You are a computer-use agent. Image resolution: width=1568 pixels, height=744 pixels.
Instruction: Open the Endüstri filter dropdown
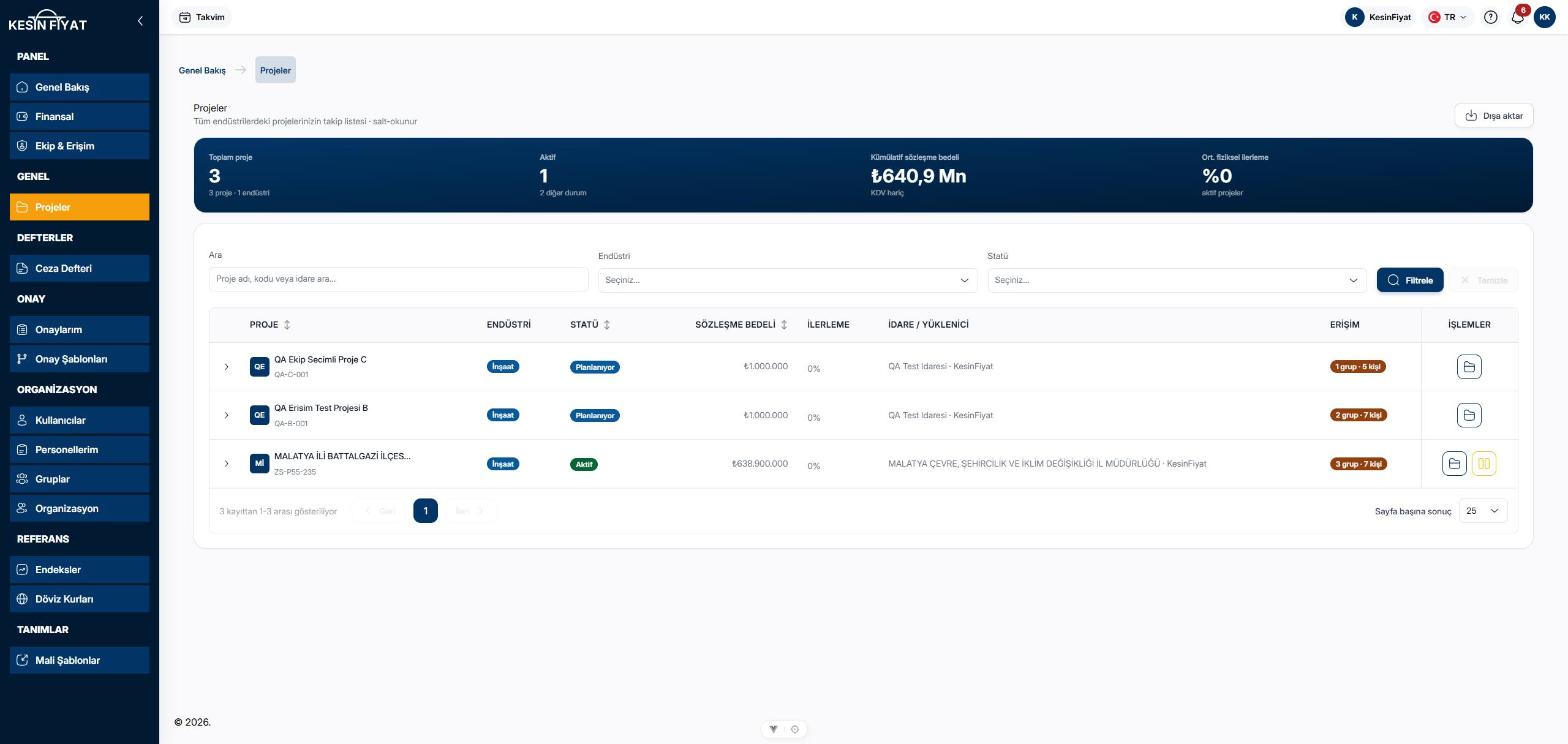788,280
